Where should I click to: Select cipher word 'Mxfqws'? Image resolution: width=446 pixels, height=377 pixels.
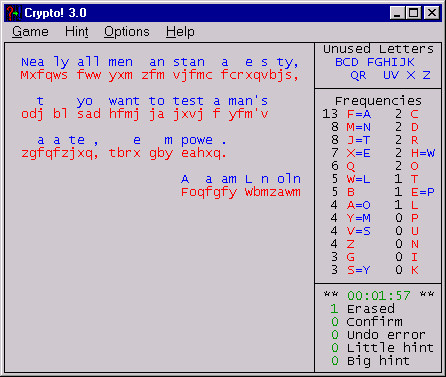point(44,75)
